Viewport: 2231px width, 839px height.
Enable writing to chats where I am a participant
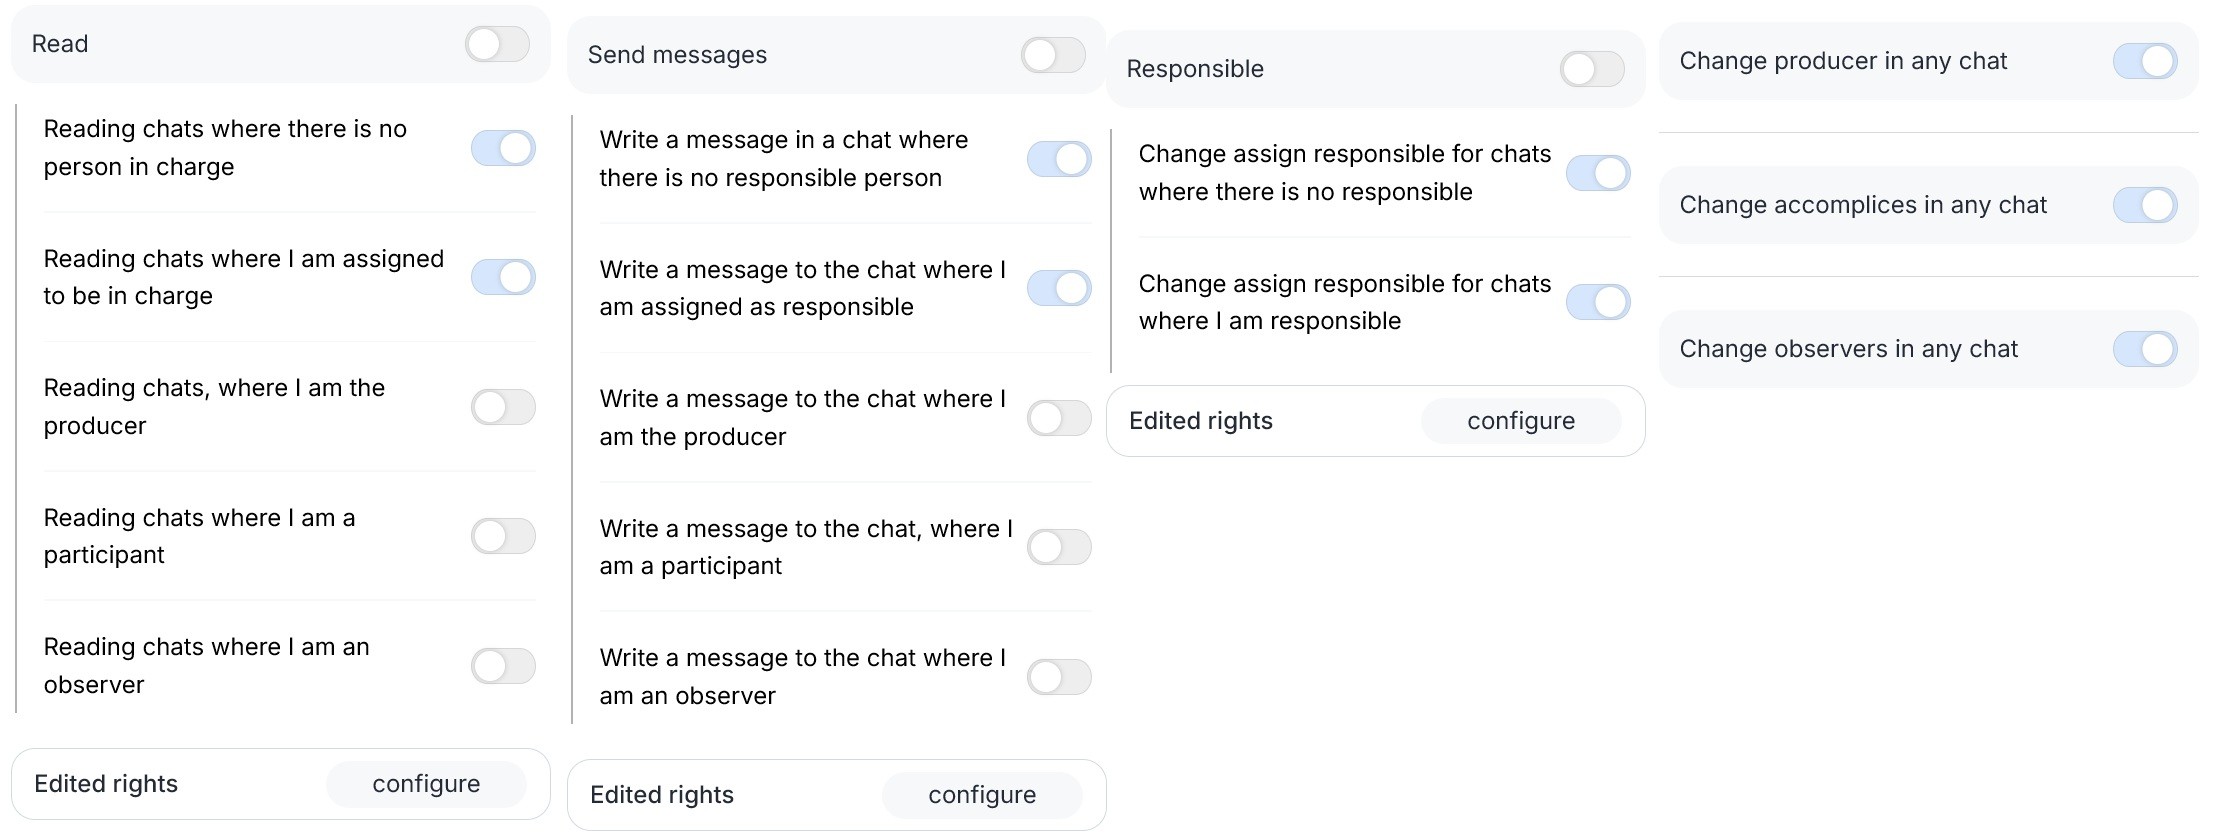coord(1059,547)
